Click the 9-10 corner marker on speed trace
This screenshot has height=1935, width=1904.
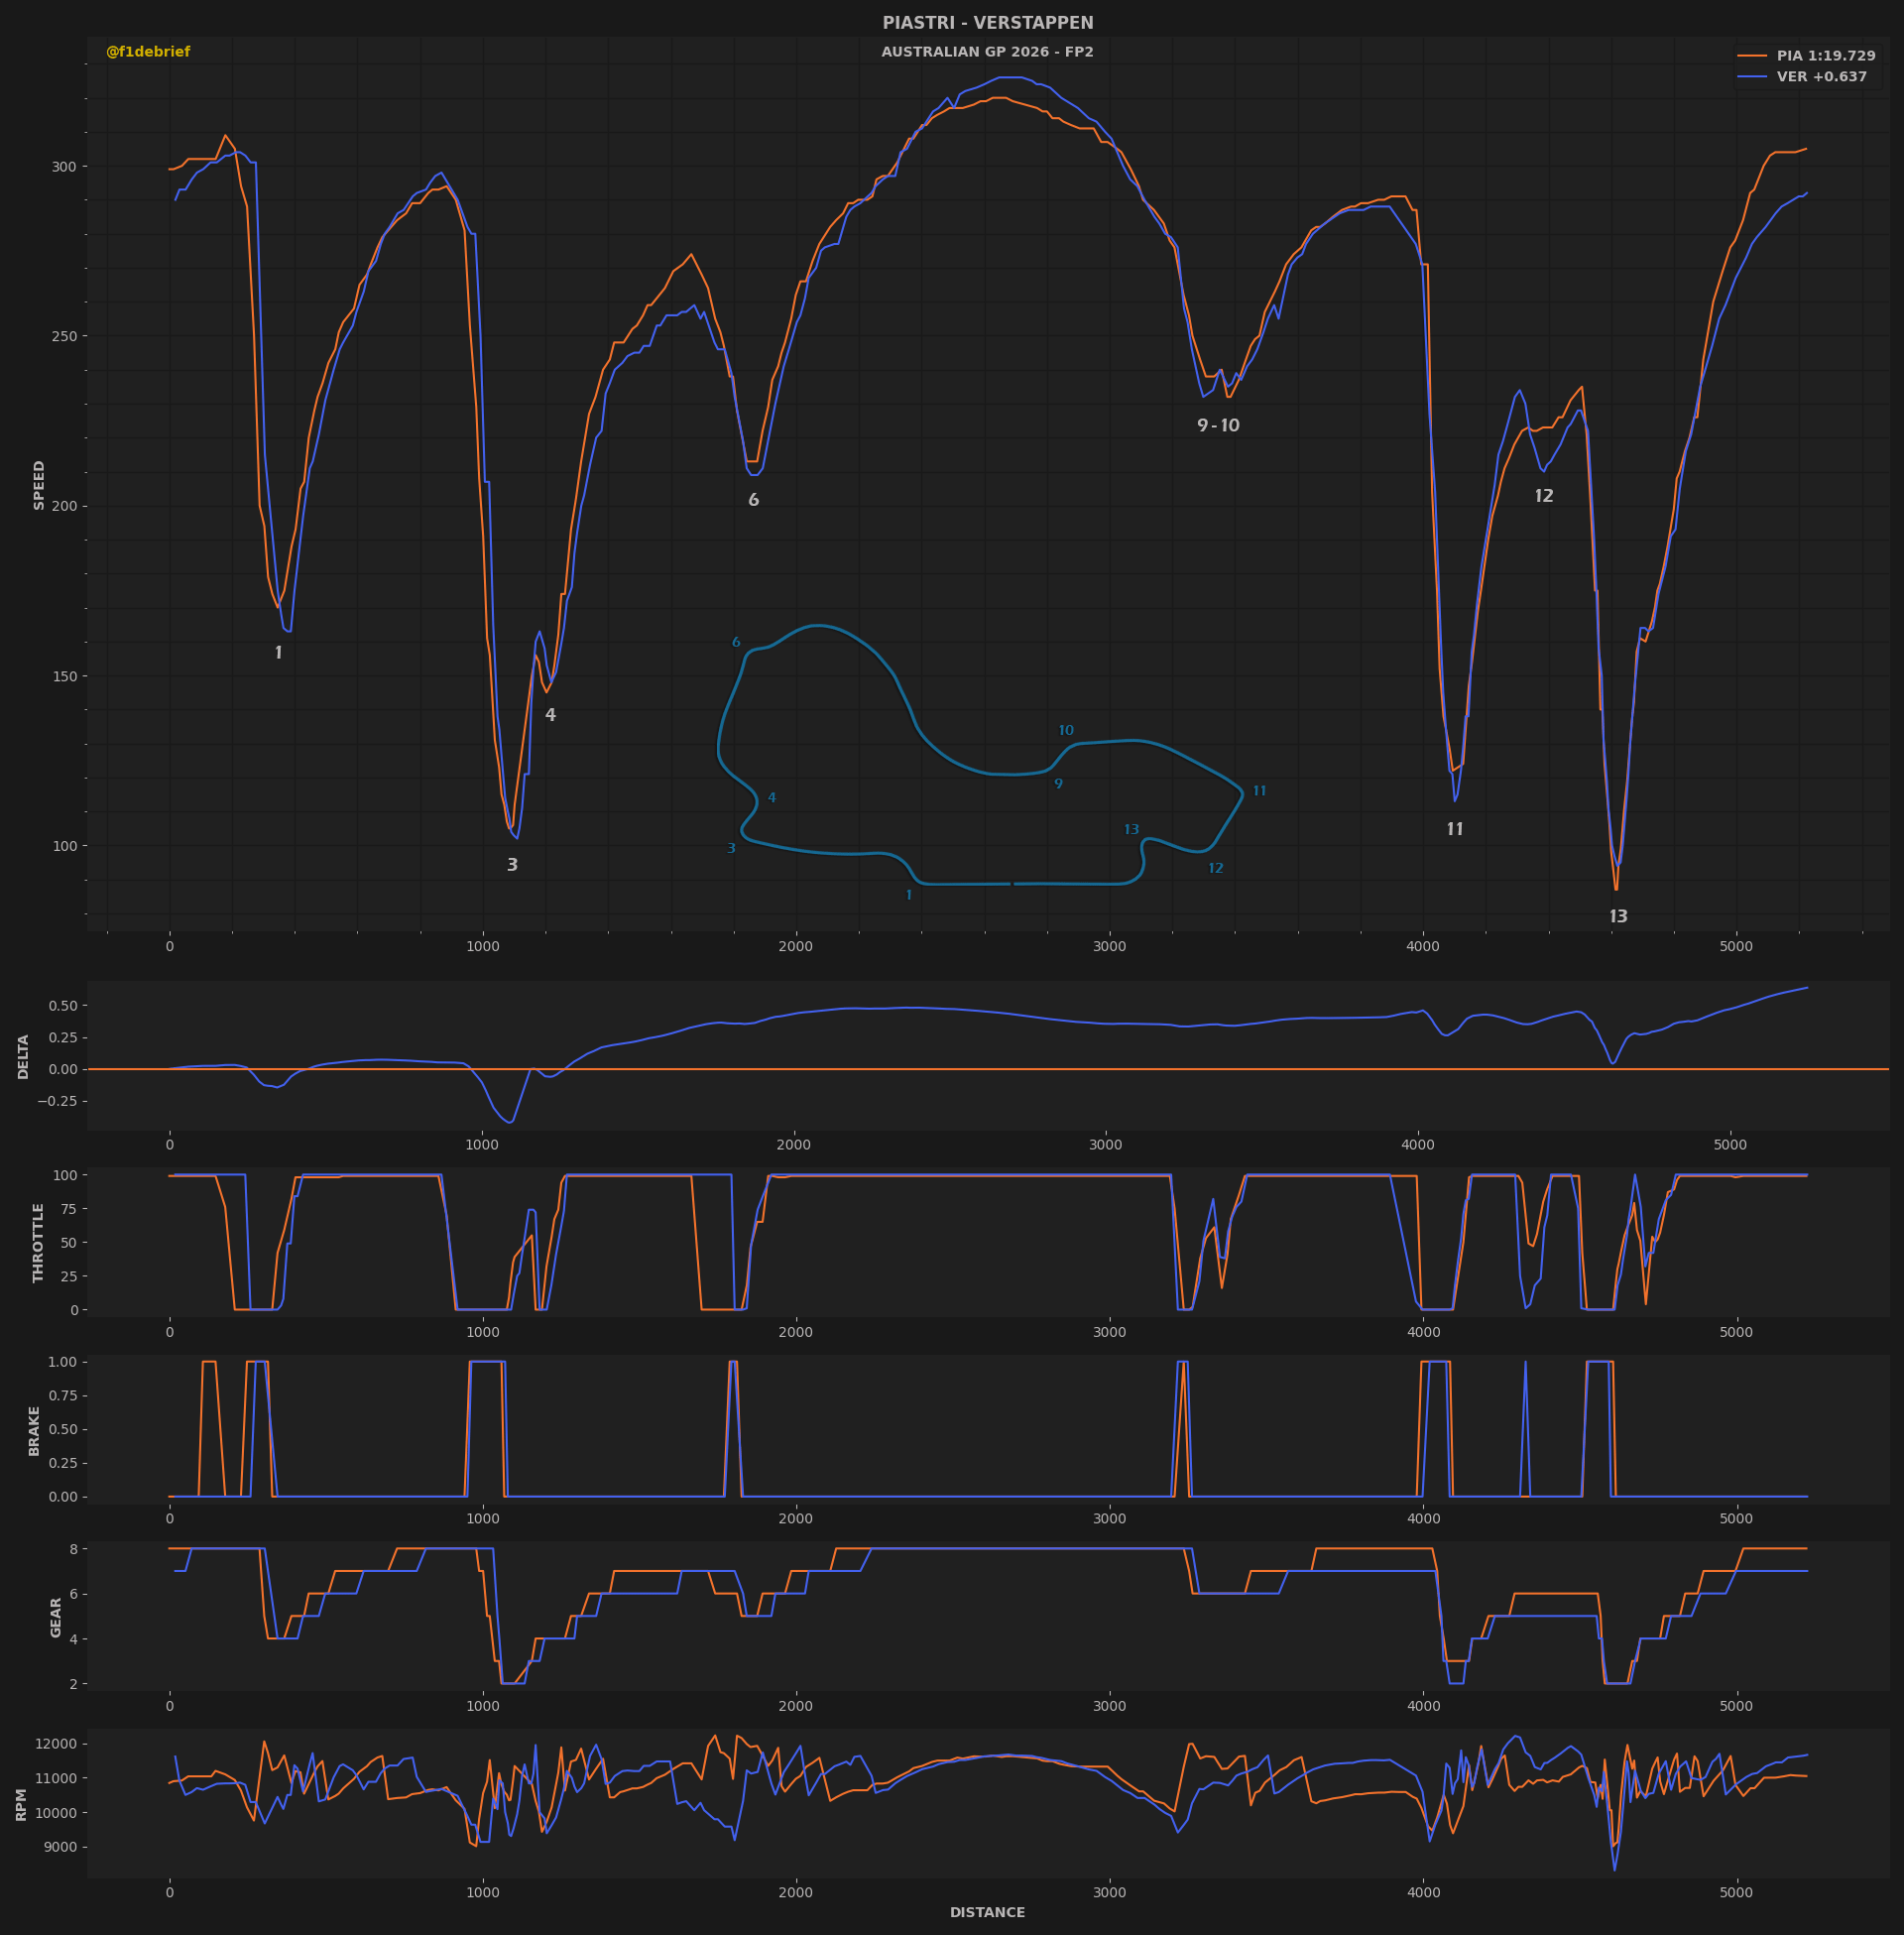[x=1217, y=426]
